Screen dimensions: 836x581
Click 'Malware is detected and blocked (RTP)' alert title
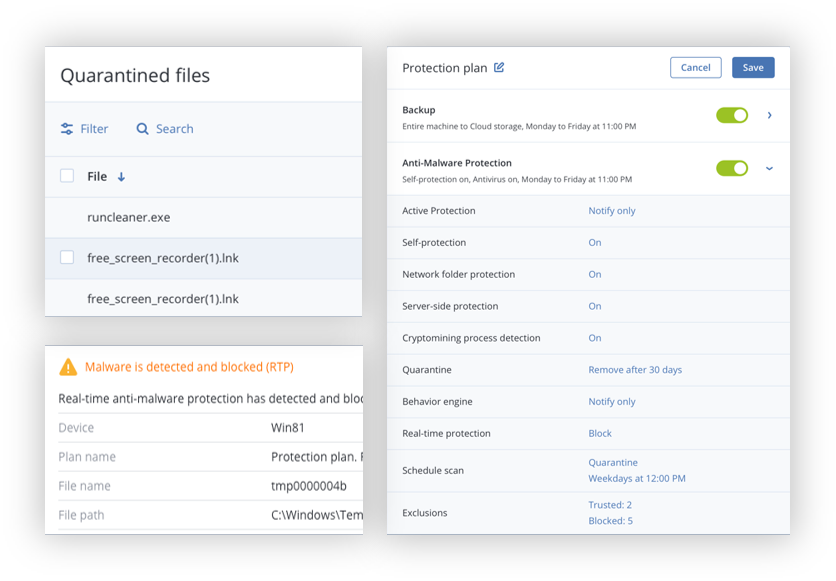click(x=189, y=367)
